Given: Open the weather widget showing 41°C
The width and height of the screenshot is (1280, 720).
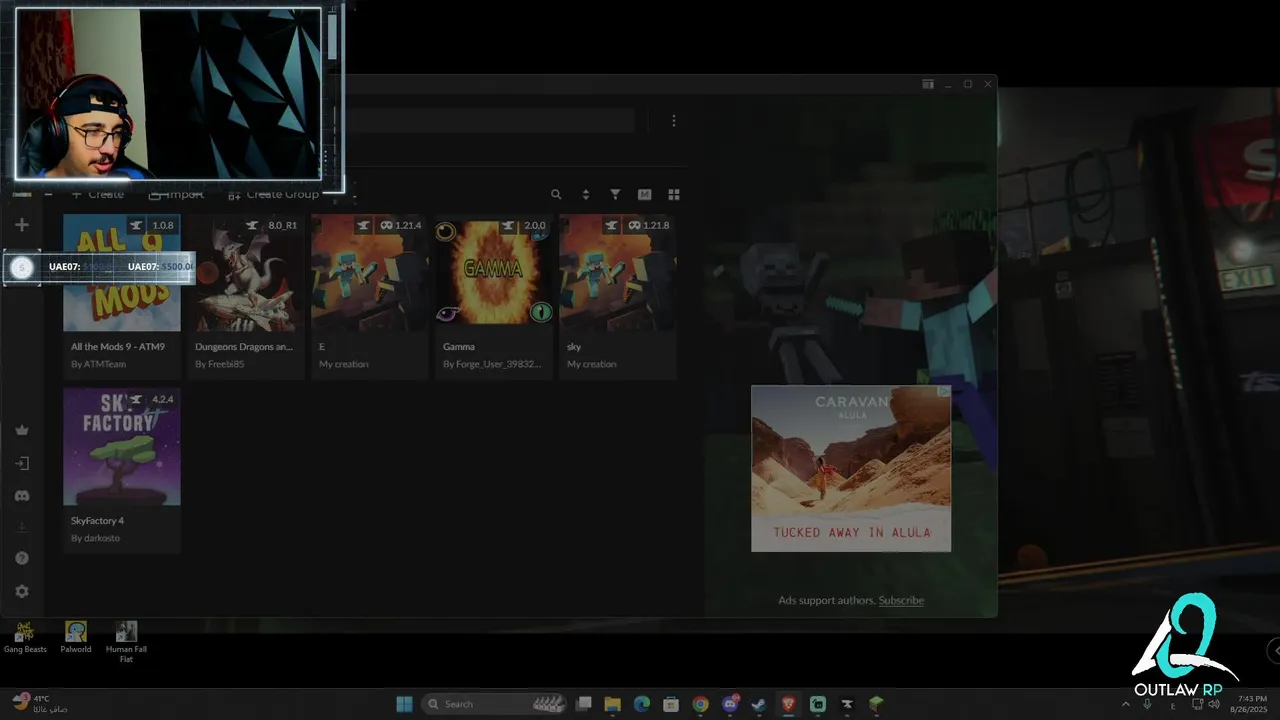Looking at the screenshot, I should pos(40,703).
